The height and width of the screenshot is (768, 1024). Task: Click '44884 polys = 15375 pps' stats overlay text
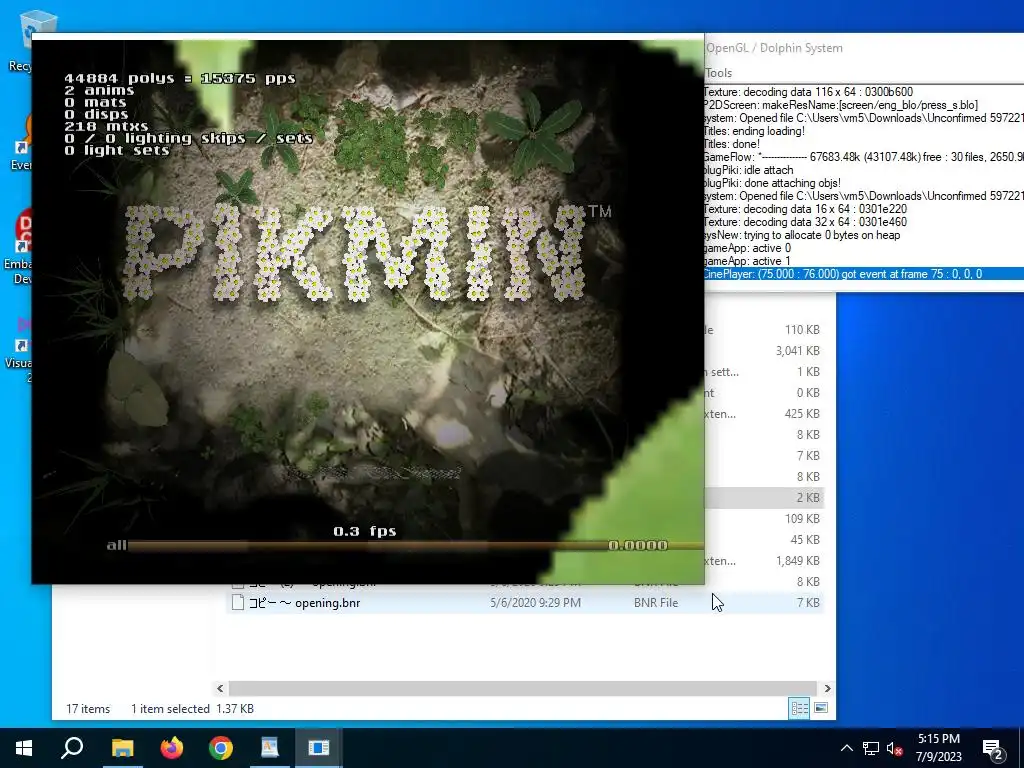tap(180, 78)
